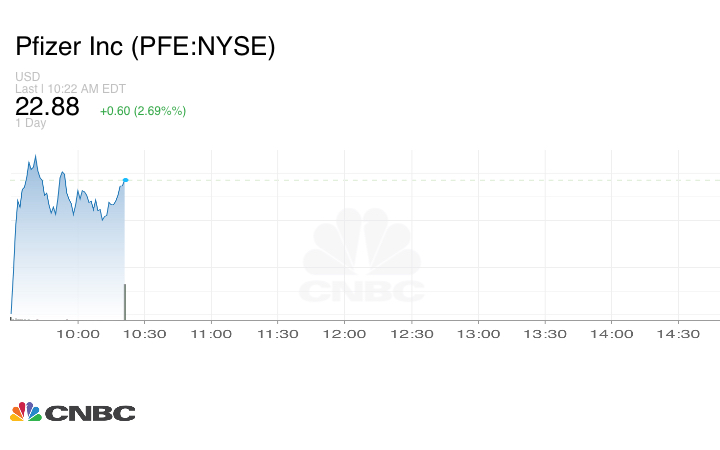Click the 12:00 time axis label
This screenshot has width=720, height=450.
point(345,335)
